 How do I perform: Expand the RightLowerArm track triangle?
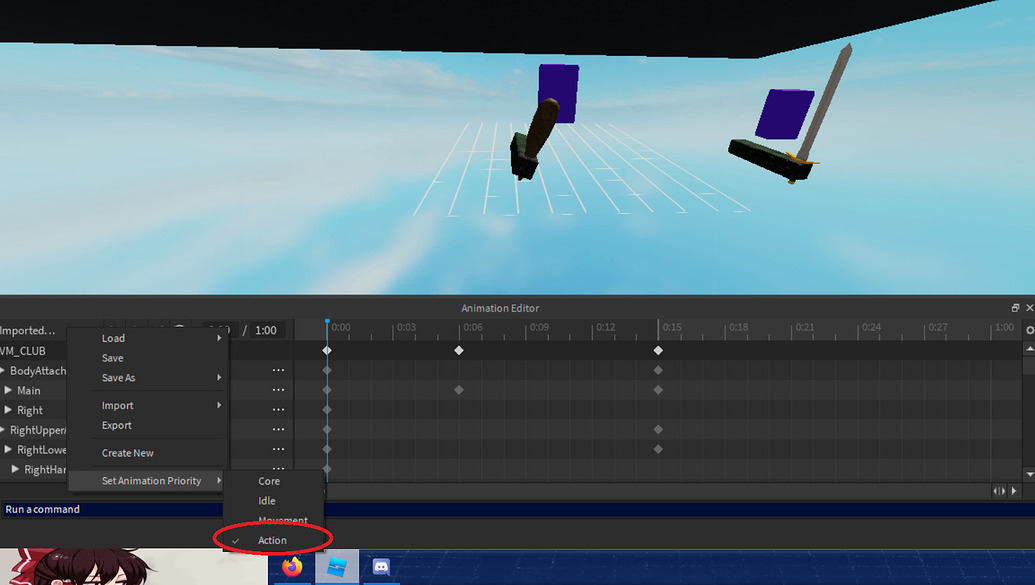[8, 450]
